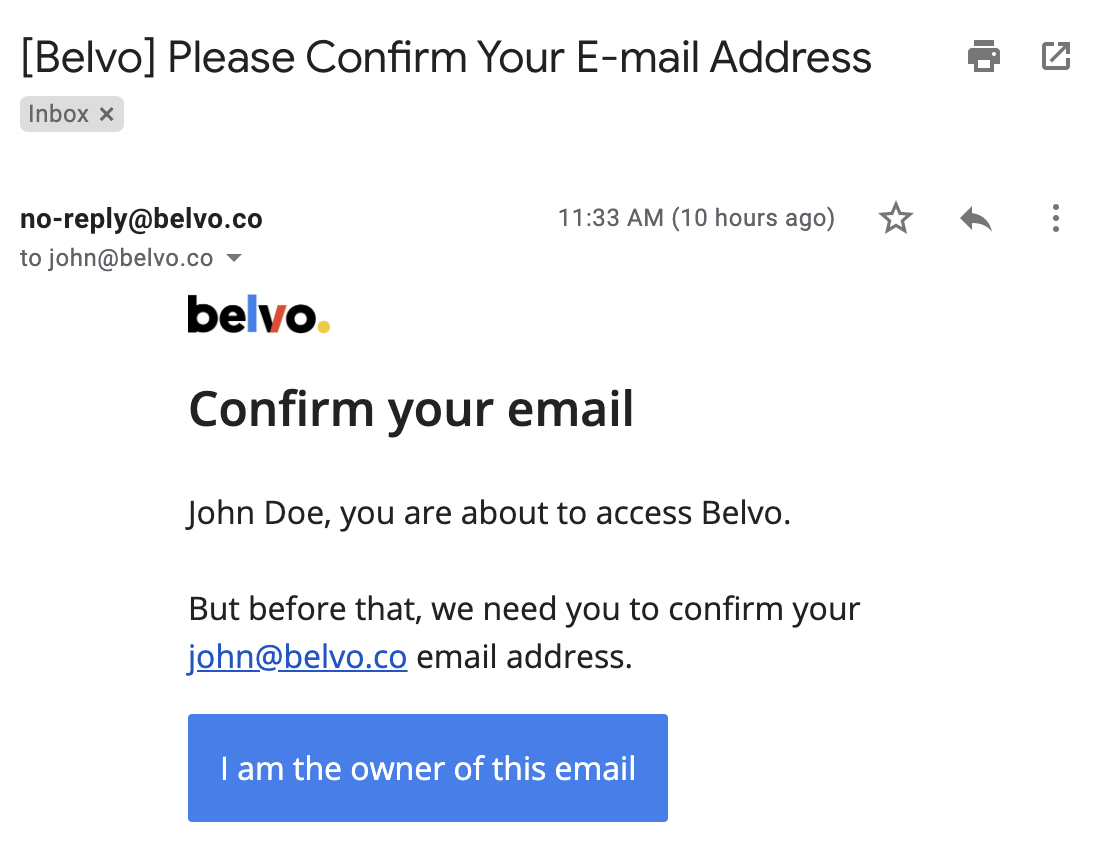The width and height of the screenshot is (1110, 866).
Task: Click the 'email address.' text after link
Action: (524, 657)
